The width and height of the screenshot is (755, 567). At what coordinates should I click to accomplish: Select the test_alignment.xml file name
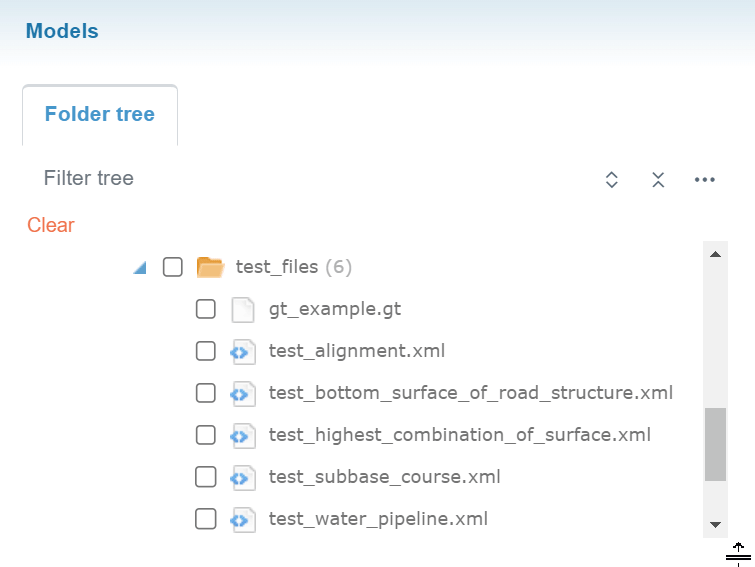357,351
